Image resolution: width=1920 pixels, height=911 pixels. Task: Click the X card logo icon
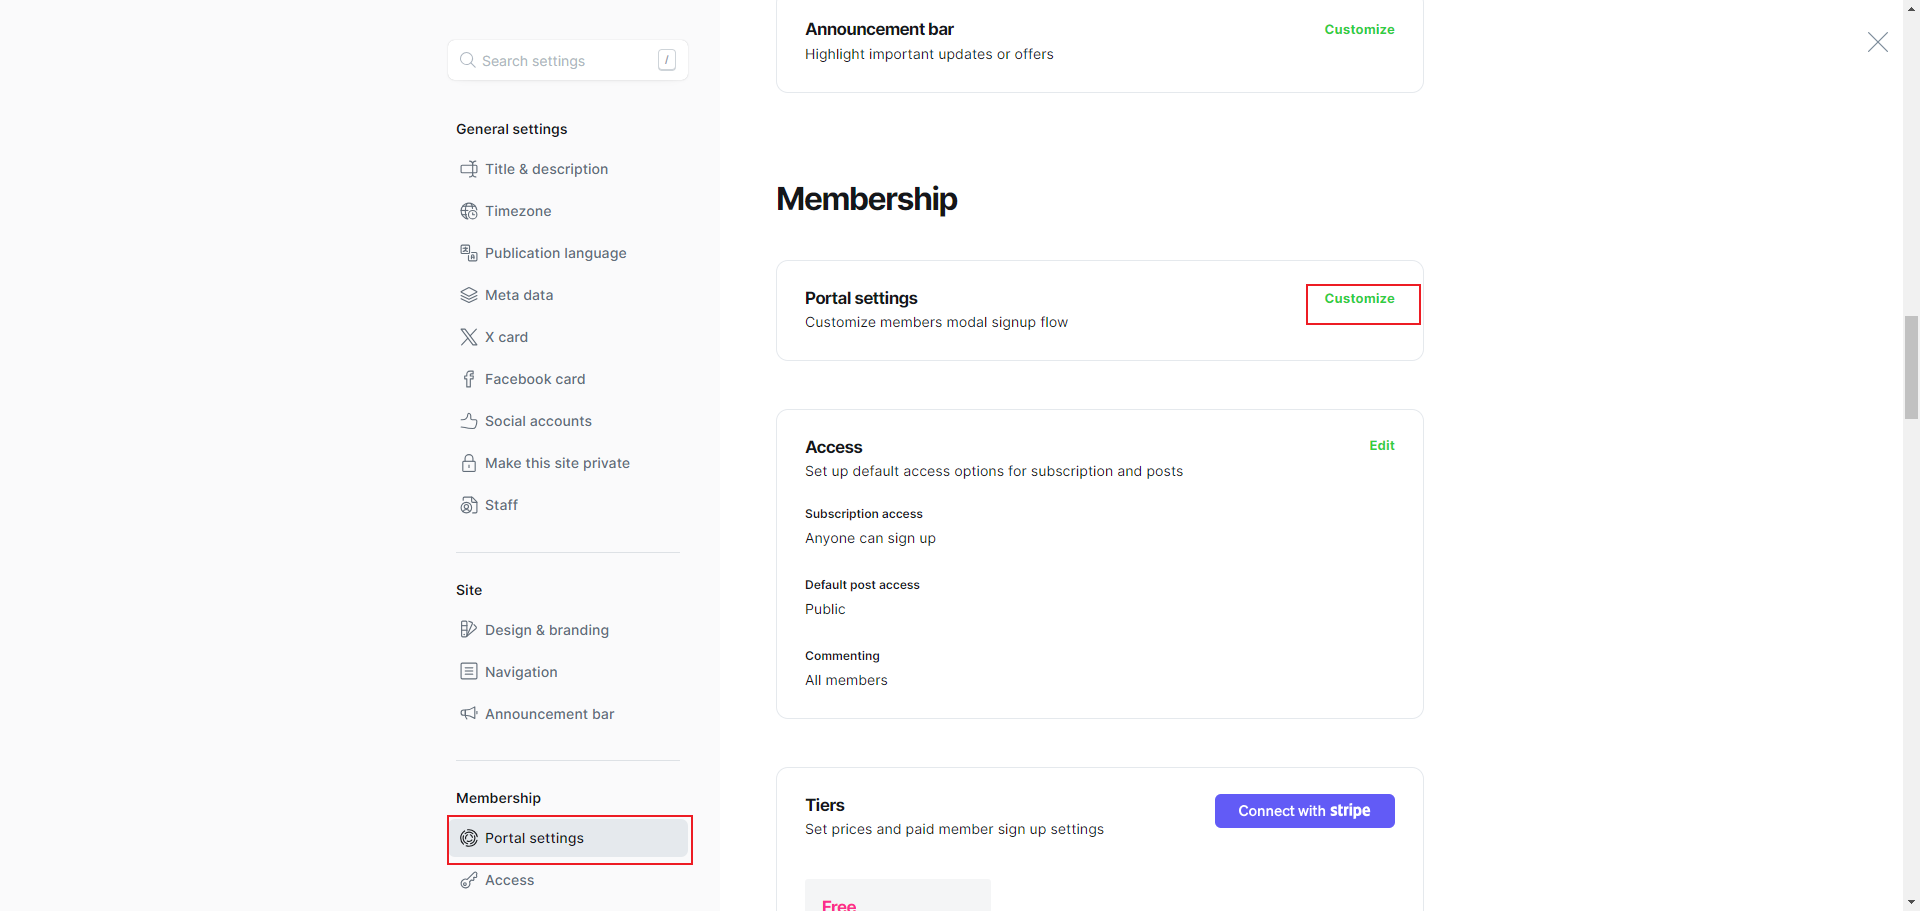(x=468, y=337)
